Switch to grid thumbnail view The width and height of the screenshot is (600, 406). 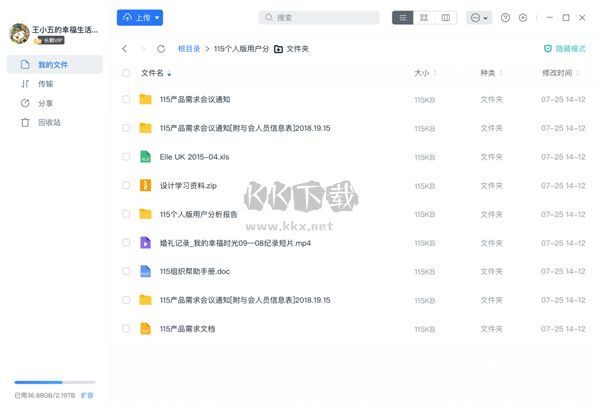coord(424,18)
